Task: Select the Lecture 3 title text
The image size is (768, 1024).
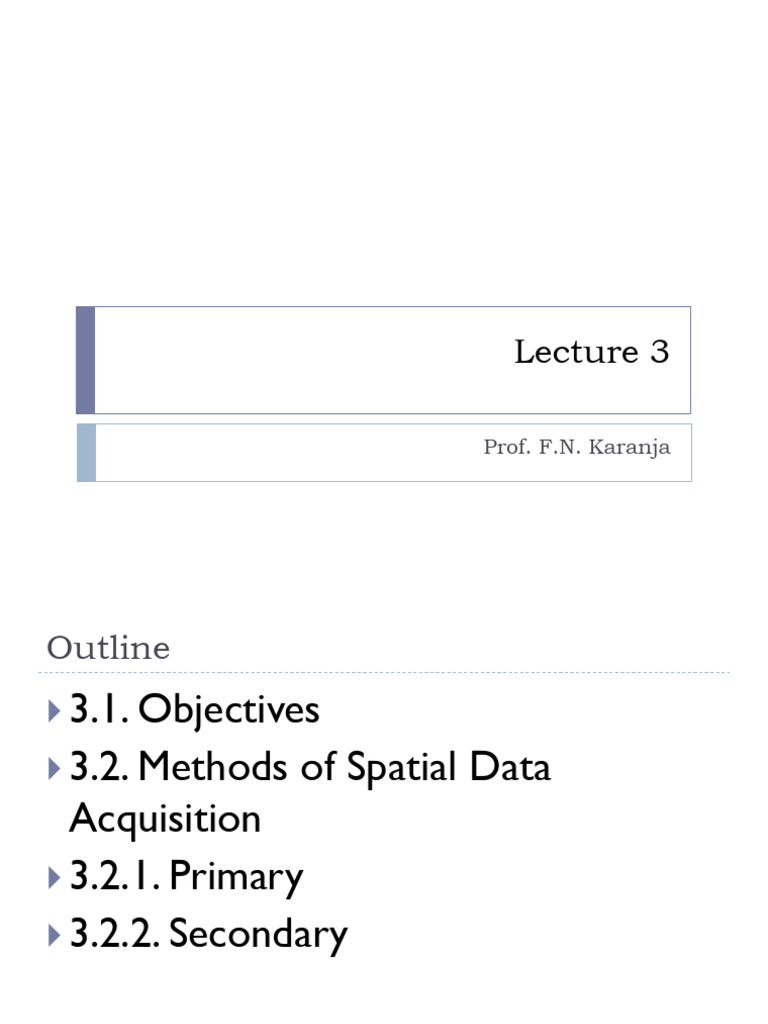Action: coord(591,352)
